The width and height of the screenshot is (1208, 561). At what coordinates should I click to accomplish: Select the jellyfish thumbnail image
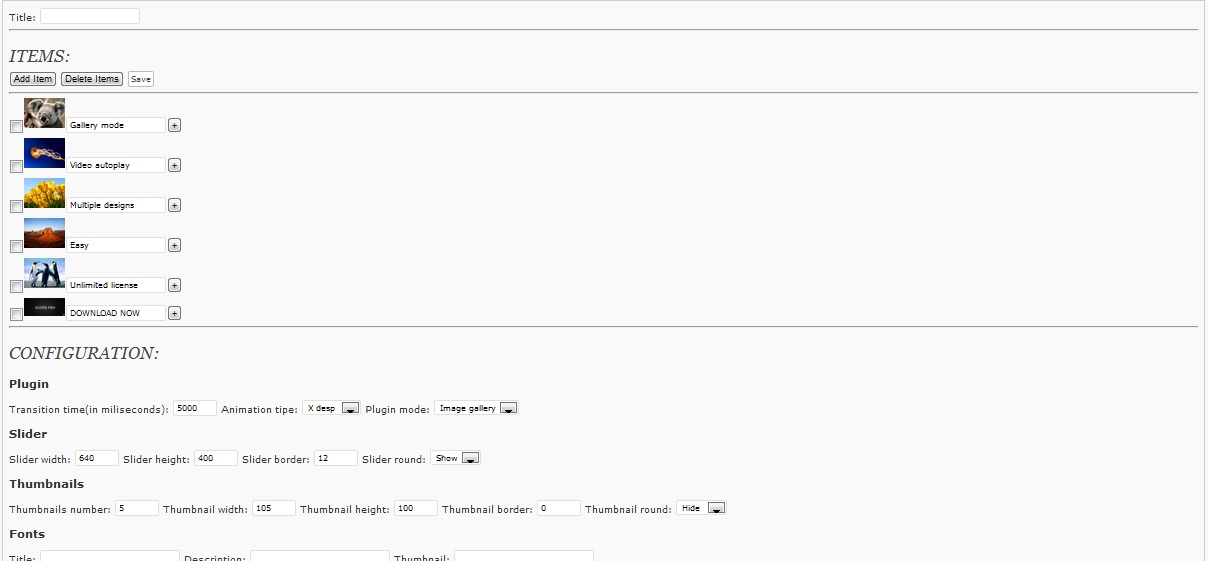click(45, 153)
